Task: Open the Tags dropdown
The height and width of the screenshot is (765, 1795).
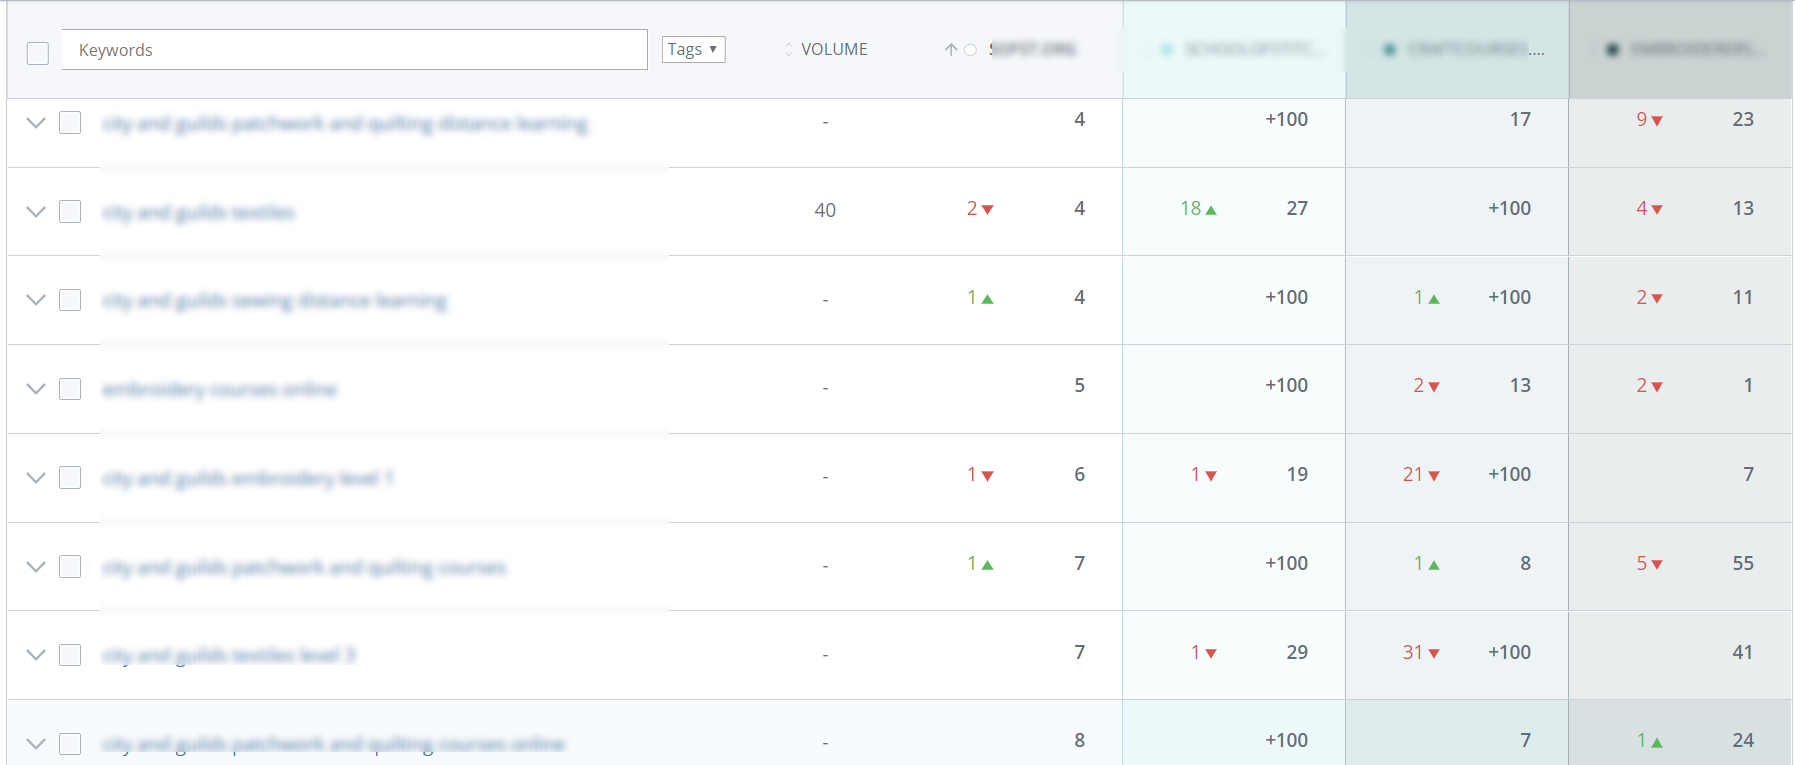Action: coord(693,49)
